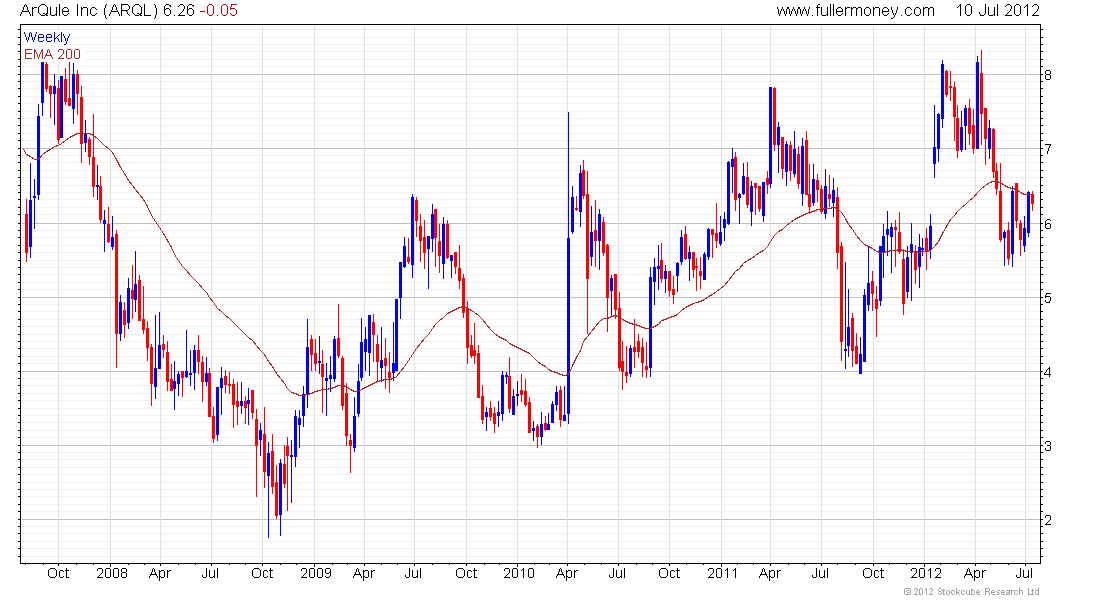
Task: Select the chart title 'ArQule Inc (ARQL)'
Action: point(89,11)
